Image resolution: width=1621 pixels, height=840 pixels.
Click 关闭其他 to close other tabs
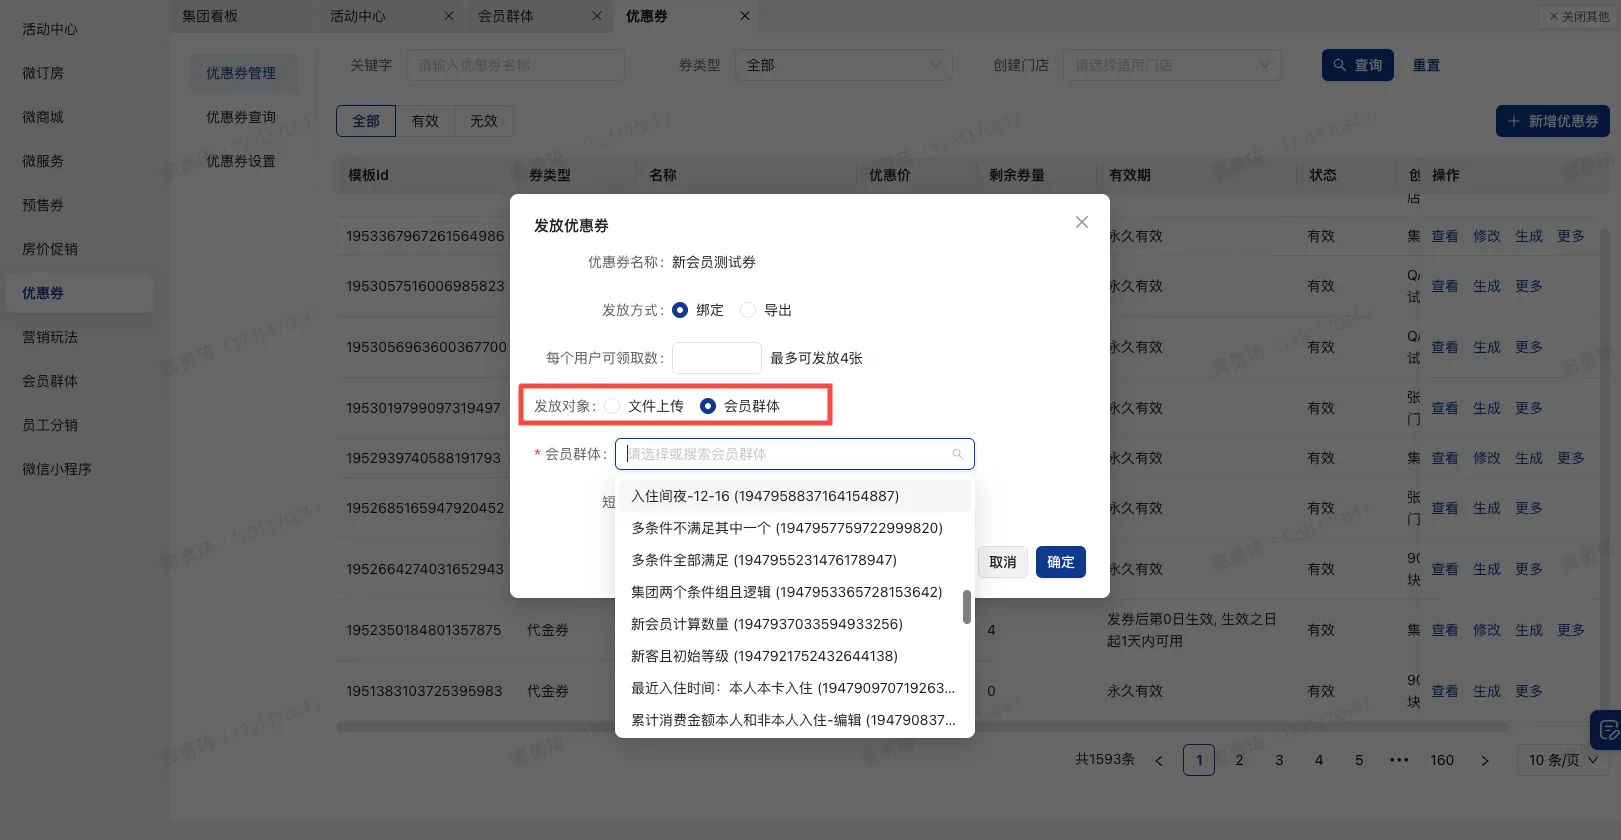click(x=1579, y=17)
